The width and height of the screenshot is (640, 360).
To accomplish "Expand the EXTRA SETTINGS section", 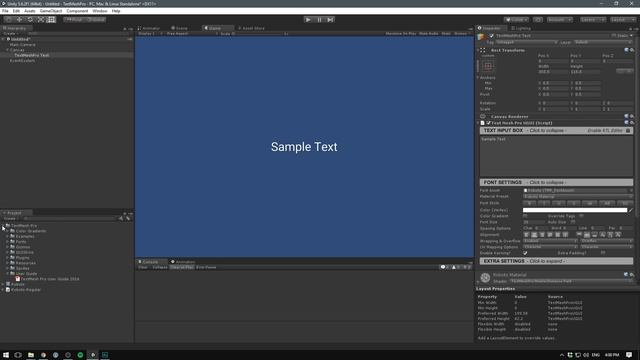I will click(x=556, y=261).
